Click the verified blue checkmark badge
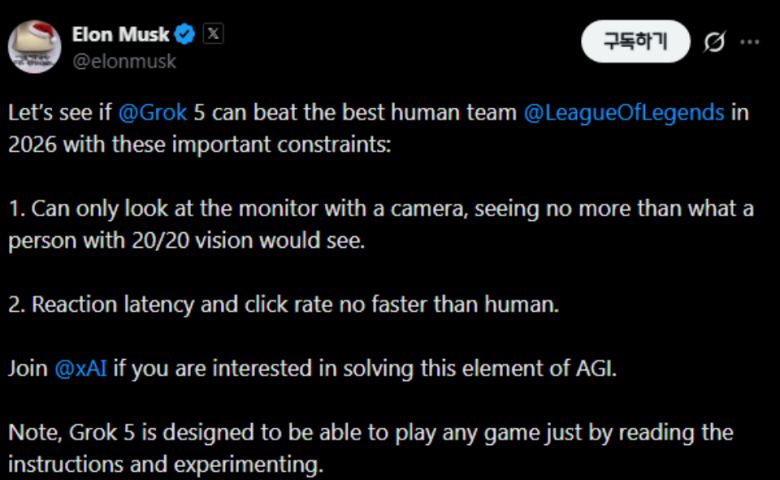This screenshot has width=780, height=480. point(185,34)
